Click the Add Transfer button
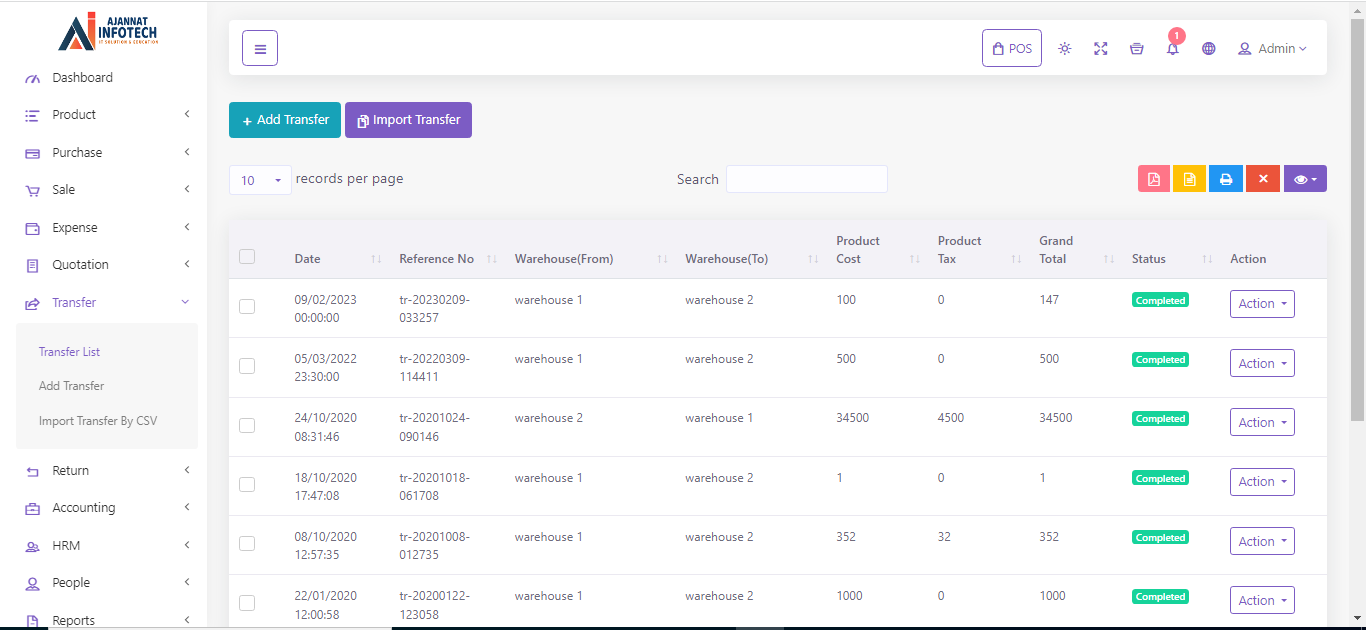The height and width of the screenshot is (630, 1366). (x=285, y=120)
